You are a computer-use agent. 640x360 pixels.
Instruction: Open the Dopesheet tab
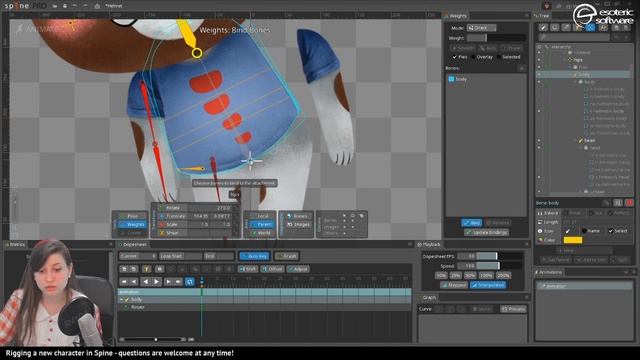click(132, 244)
